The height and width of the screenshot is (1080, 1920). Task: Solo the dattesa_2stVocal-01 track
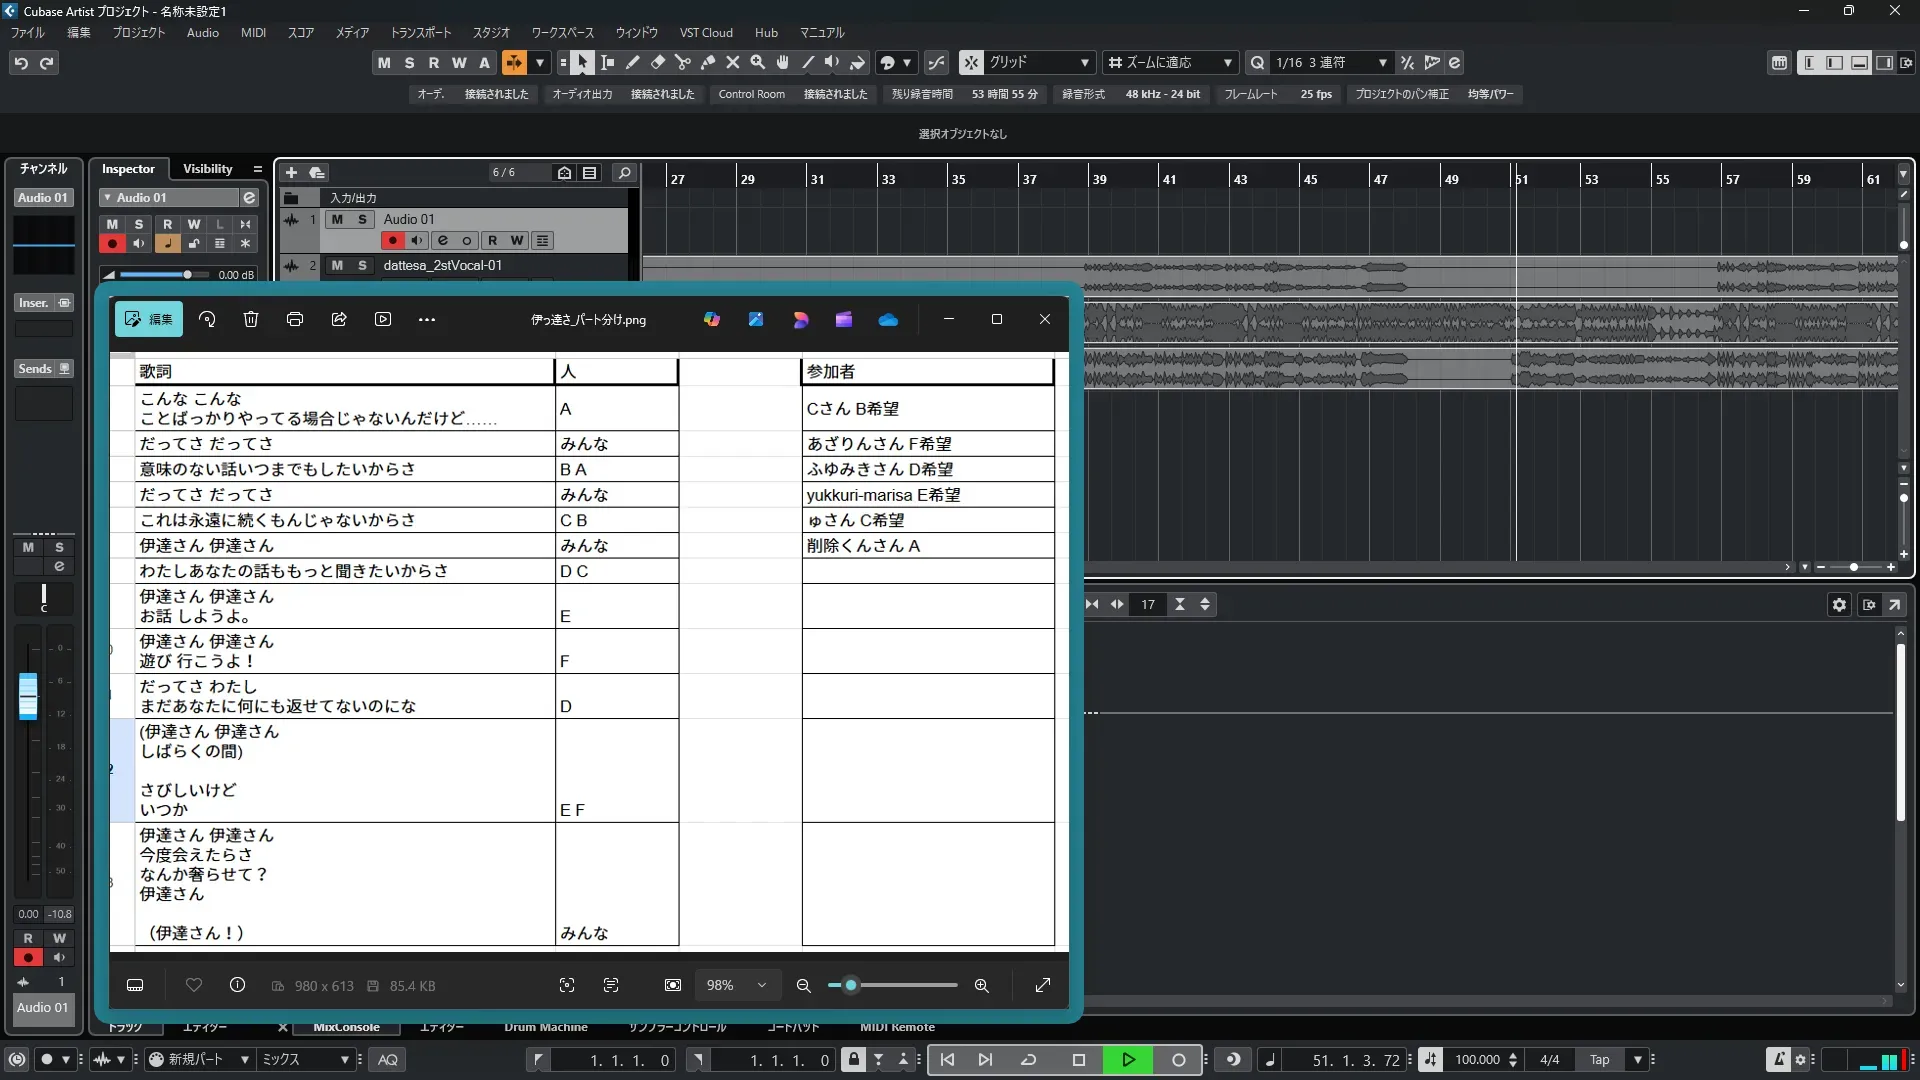point(362,265)
